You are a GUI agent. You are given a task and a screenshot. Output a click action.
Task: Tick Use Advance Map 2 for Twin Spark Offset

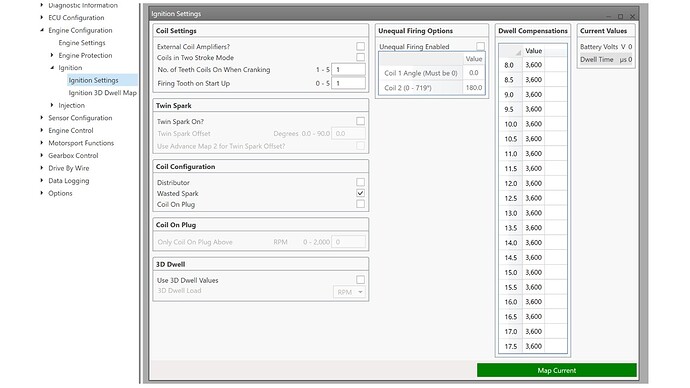pyautogui.click(x=360, y=146)
